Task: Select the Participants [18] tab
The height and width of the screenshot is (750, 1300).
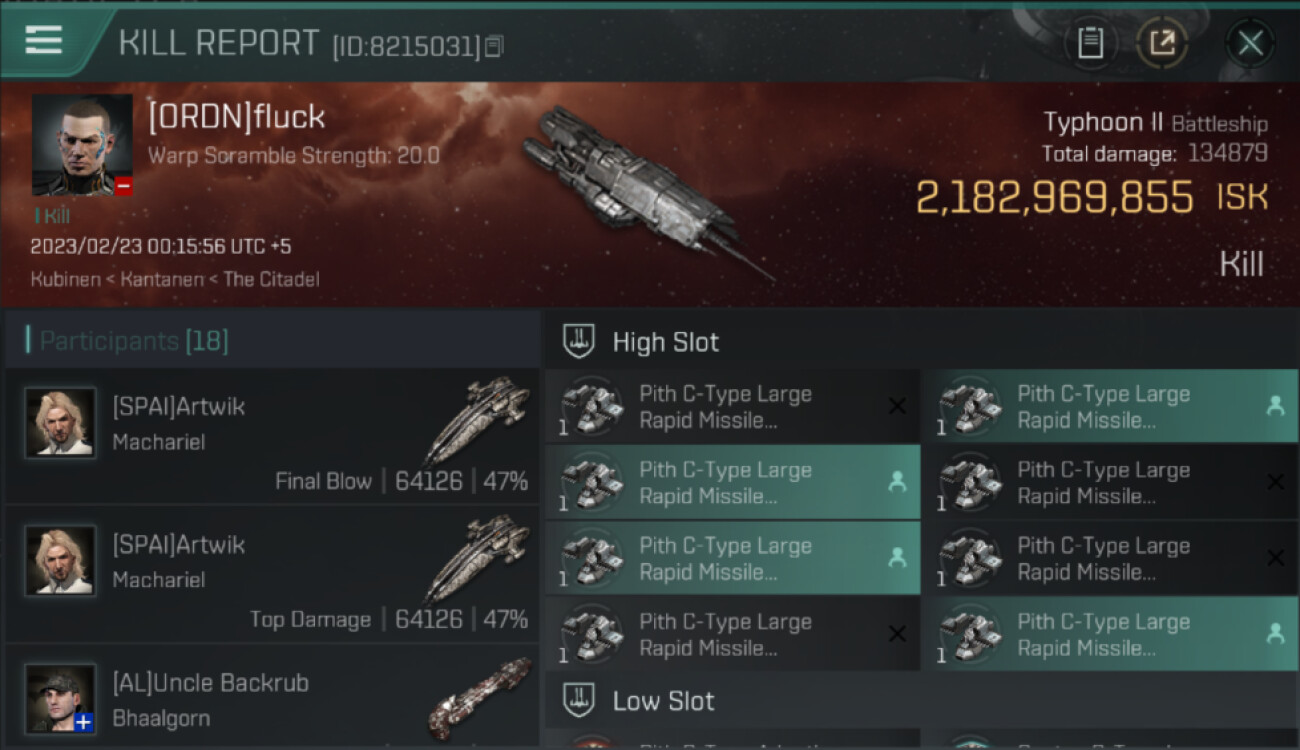Action: [134, 341]
